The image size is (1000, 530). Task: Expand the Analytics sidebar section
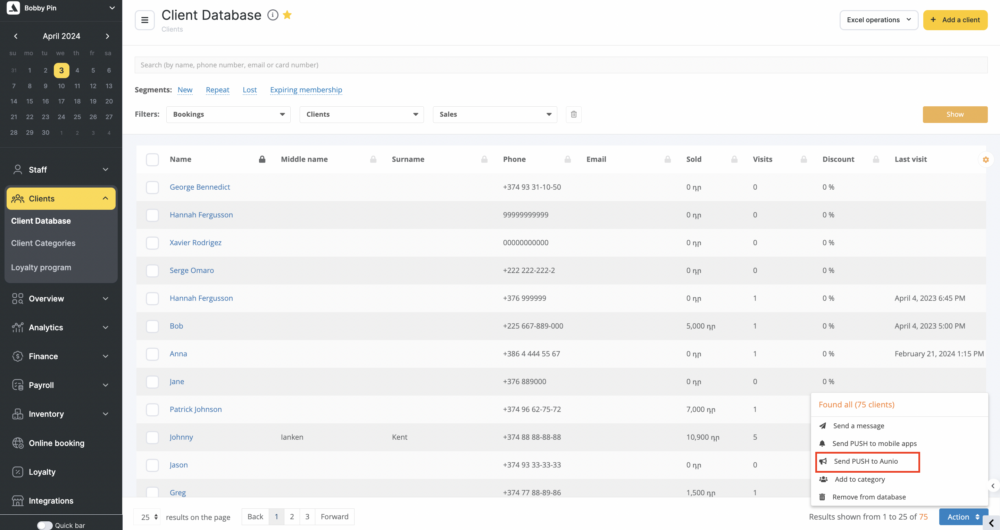coord(61,327)
